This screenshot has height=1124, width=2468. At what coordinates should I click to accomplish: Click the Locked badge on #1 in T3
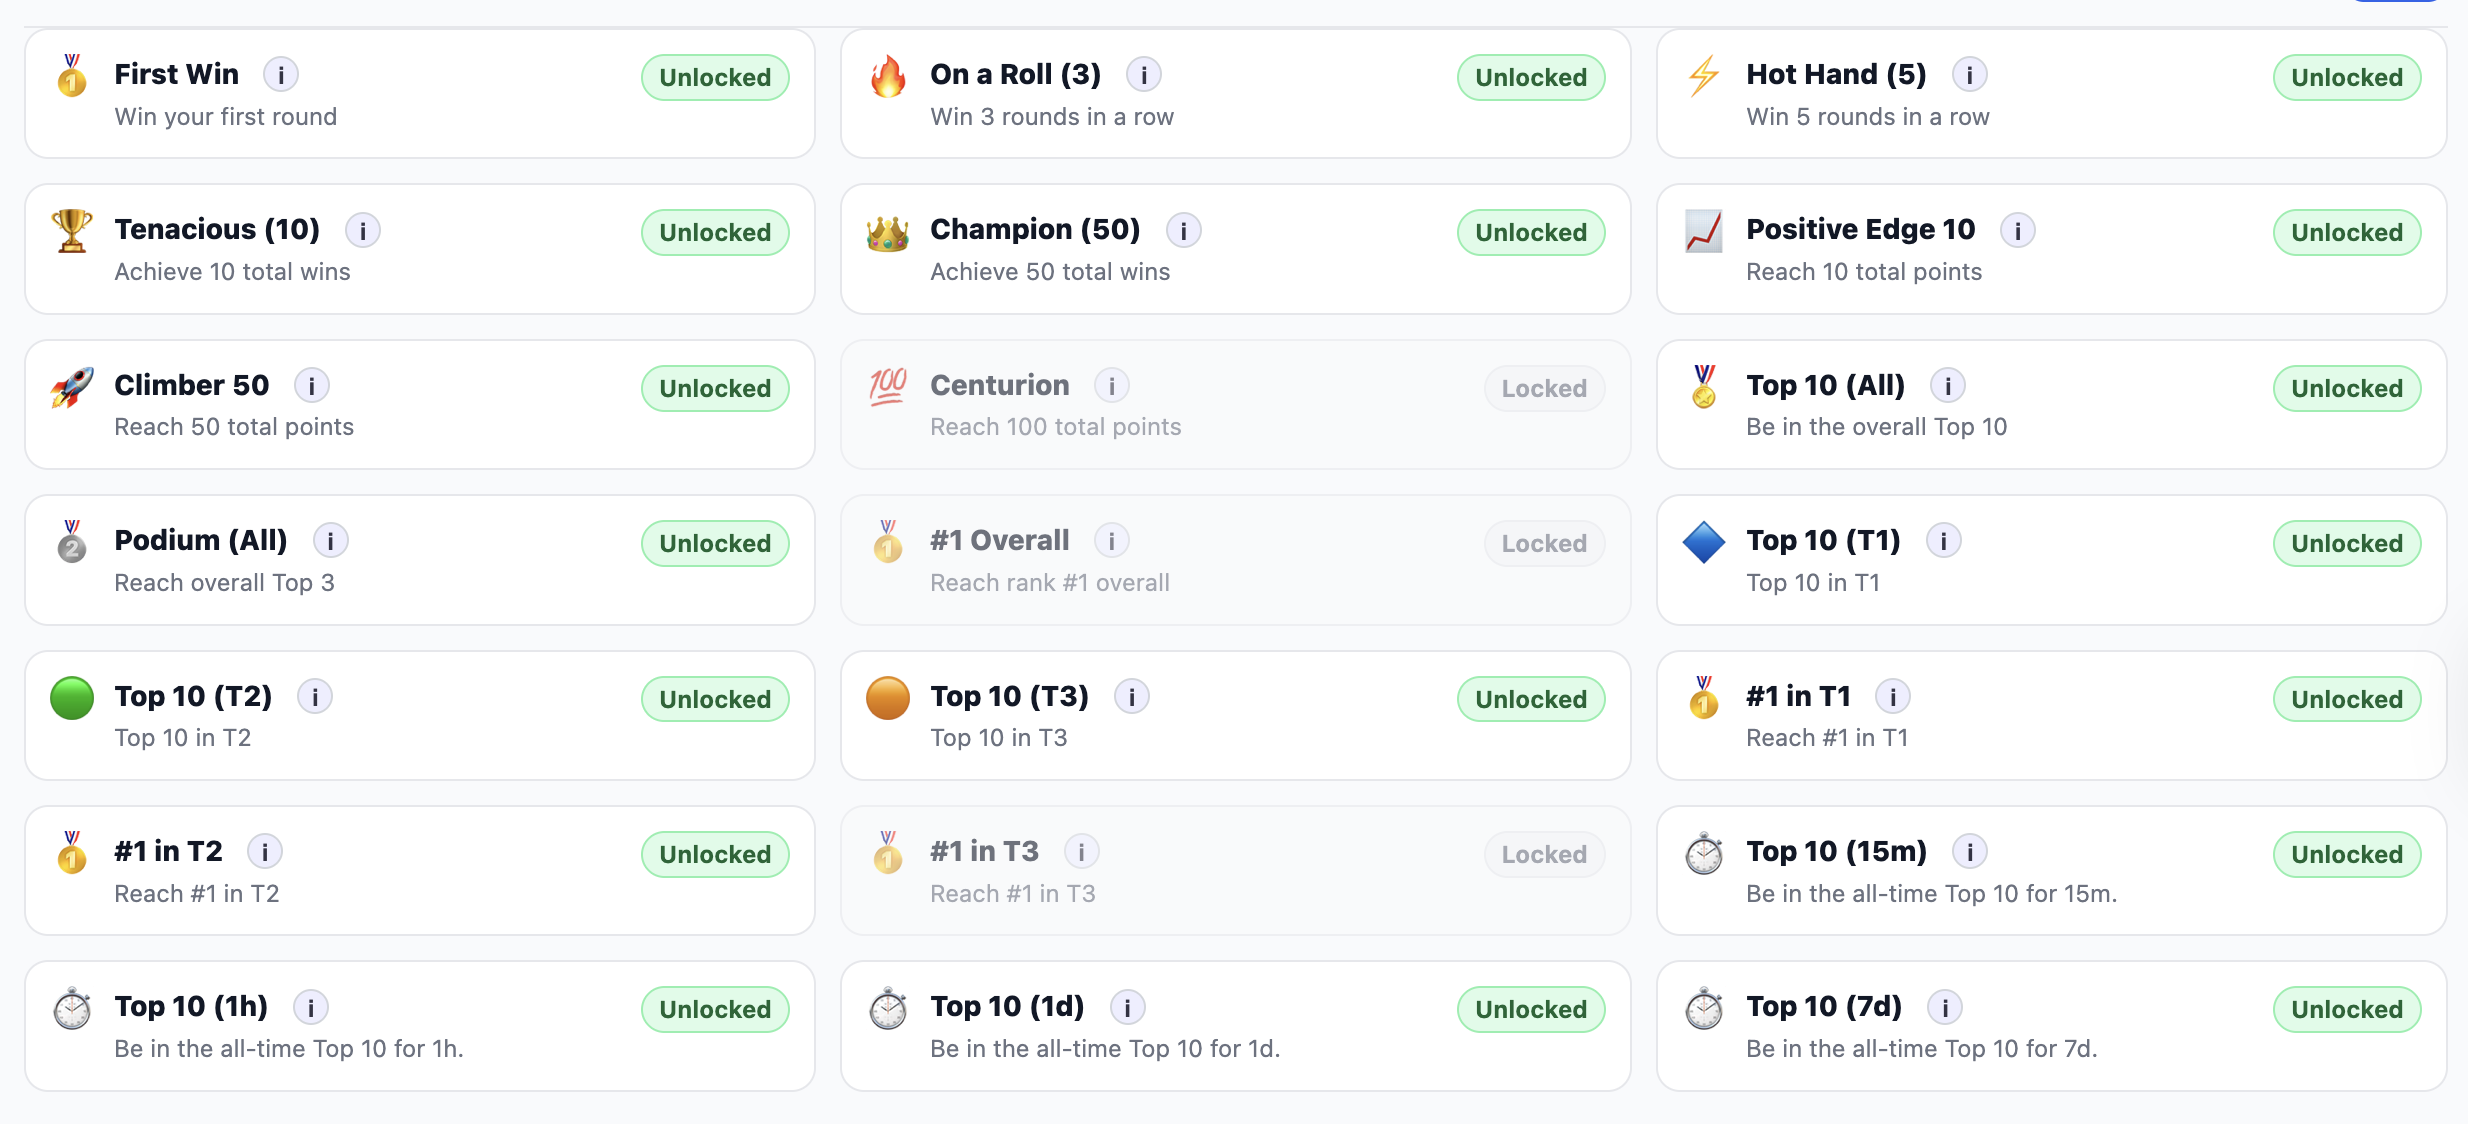(x=1544, y=854)
